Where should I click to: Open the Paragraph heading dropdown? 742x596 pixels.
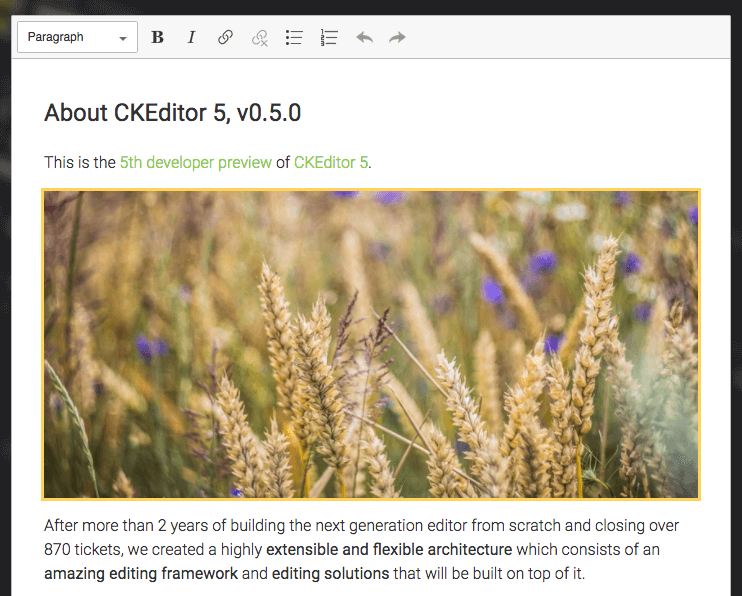tap(78, 37)
